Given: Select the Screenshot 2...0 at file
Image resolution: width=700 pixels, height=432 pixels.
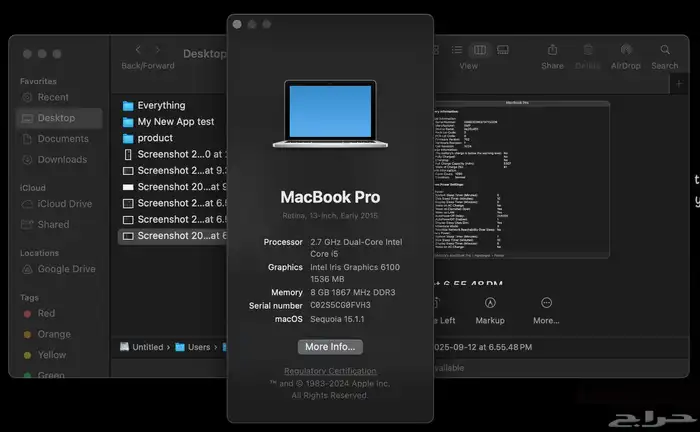Looking at the screenshot, I should (x=173, y=154).
